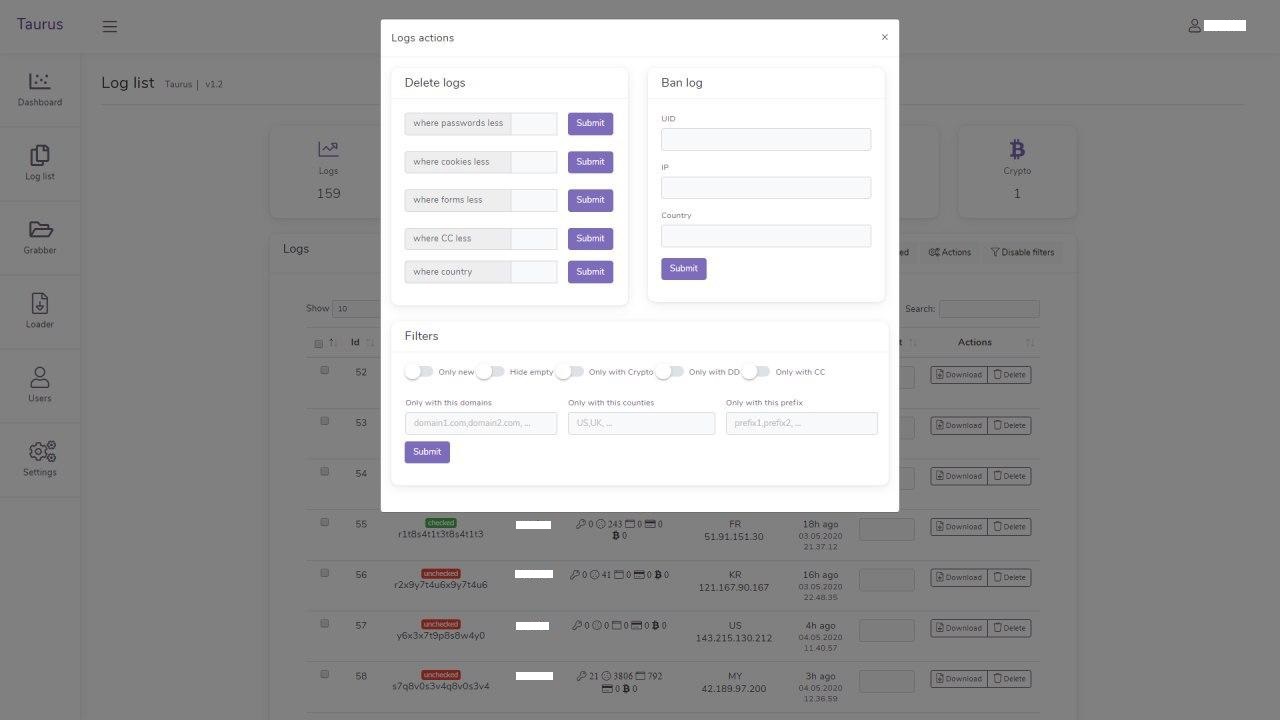Screen dimensions: 1280x720
Task: Click the Only with this domains field
Action: tap(481, 424)
